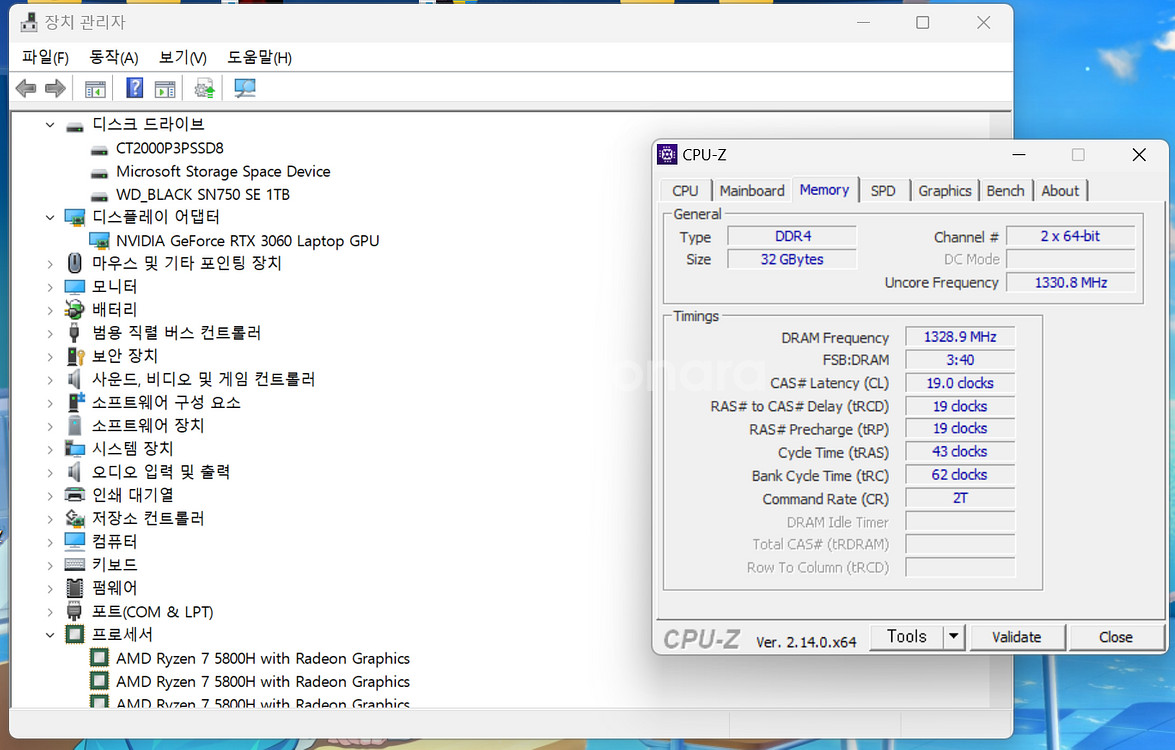Switch to the Graphics tab in CPU-Z

point(944,191)
